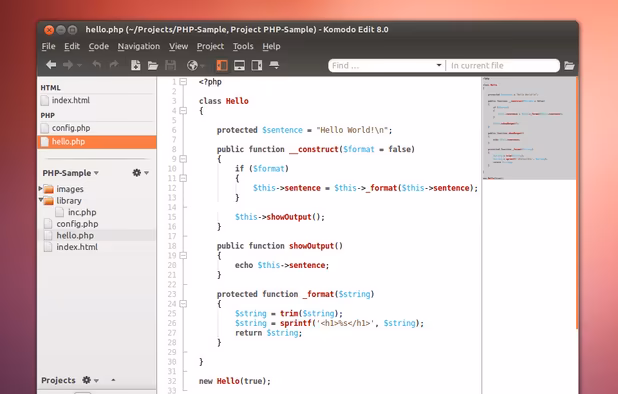Click the folder icon beside the search scope

pos(569,65)
